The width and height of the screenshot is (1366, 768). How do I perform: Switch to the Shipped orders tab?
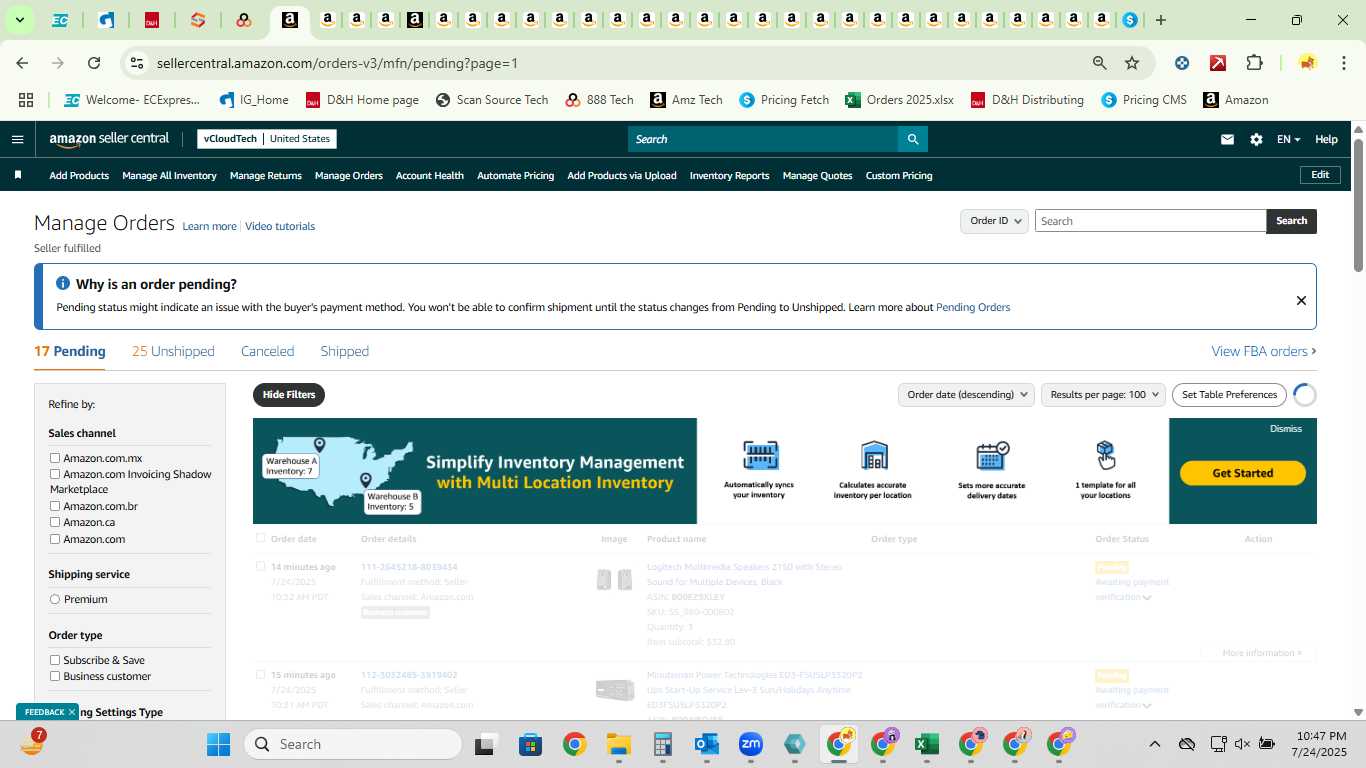click(344, 351)
